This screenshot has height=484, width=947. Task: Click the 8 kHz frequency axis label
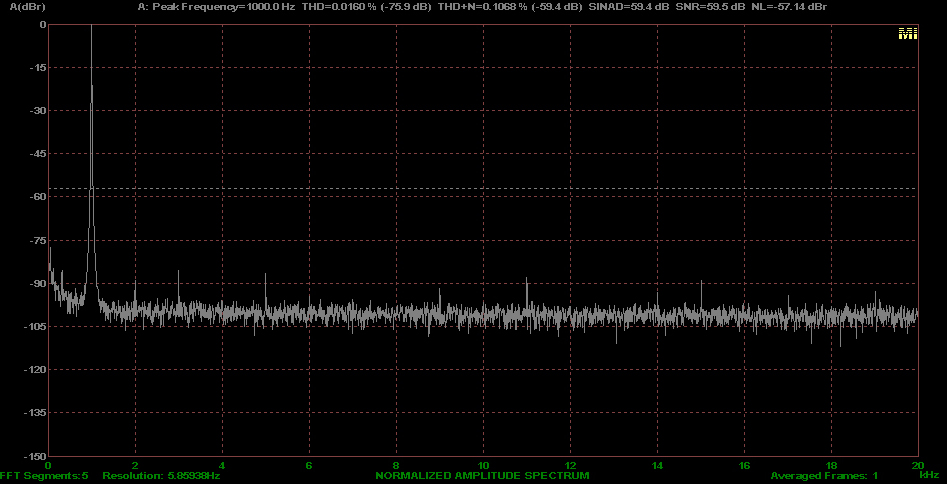[x=396, y=465]
